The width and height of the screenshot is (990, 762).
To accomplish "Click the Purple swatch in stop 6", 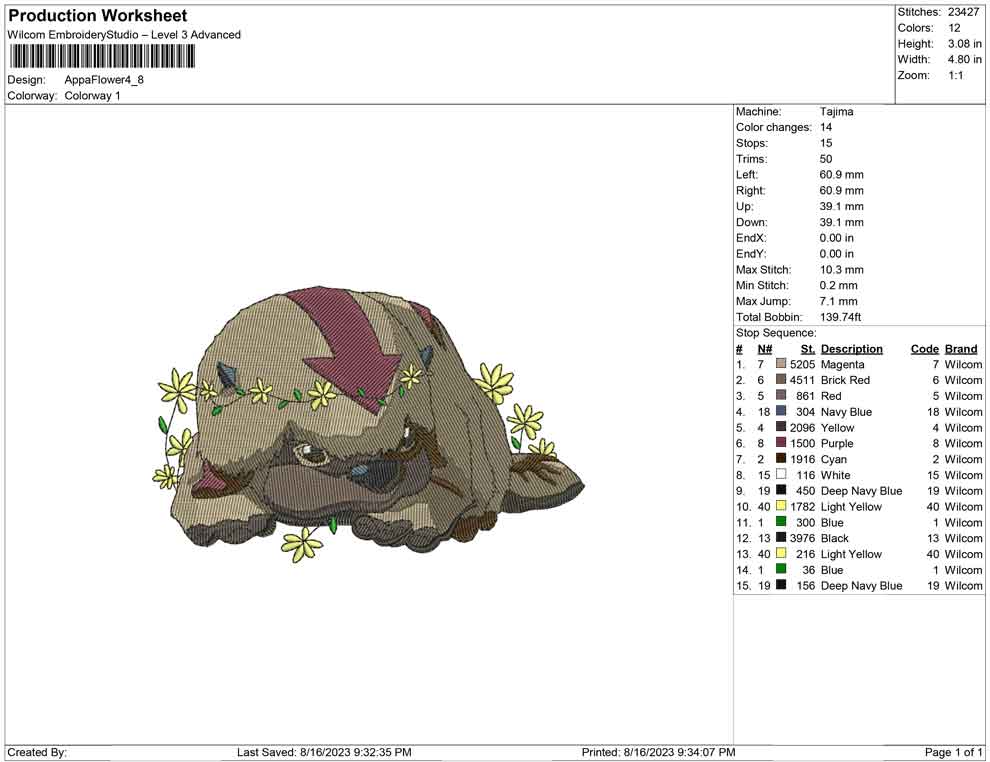I will point(781,443).
